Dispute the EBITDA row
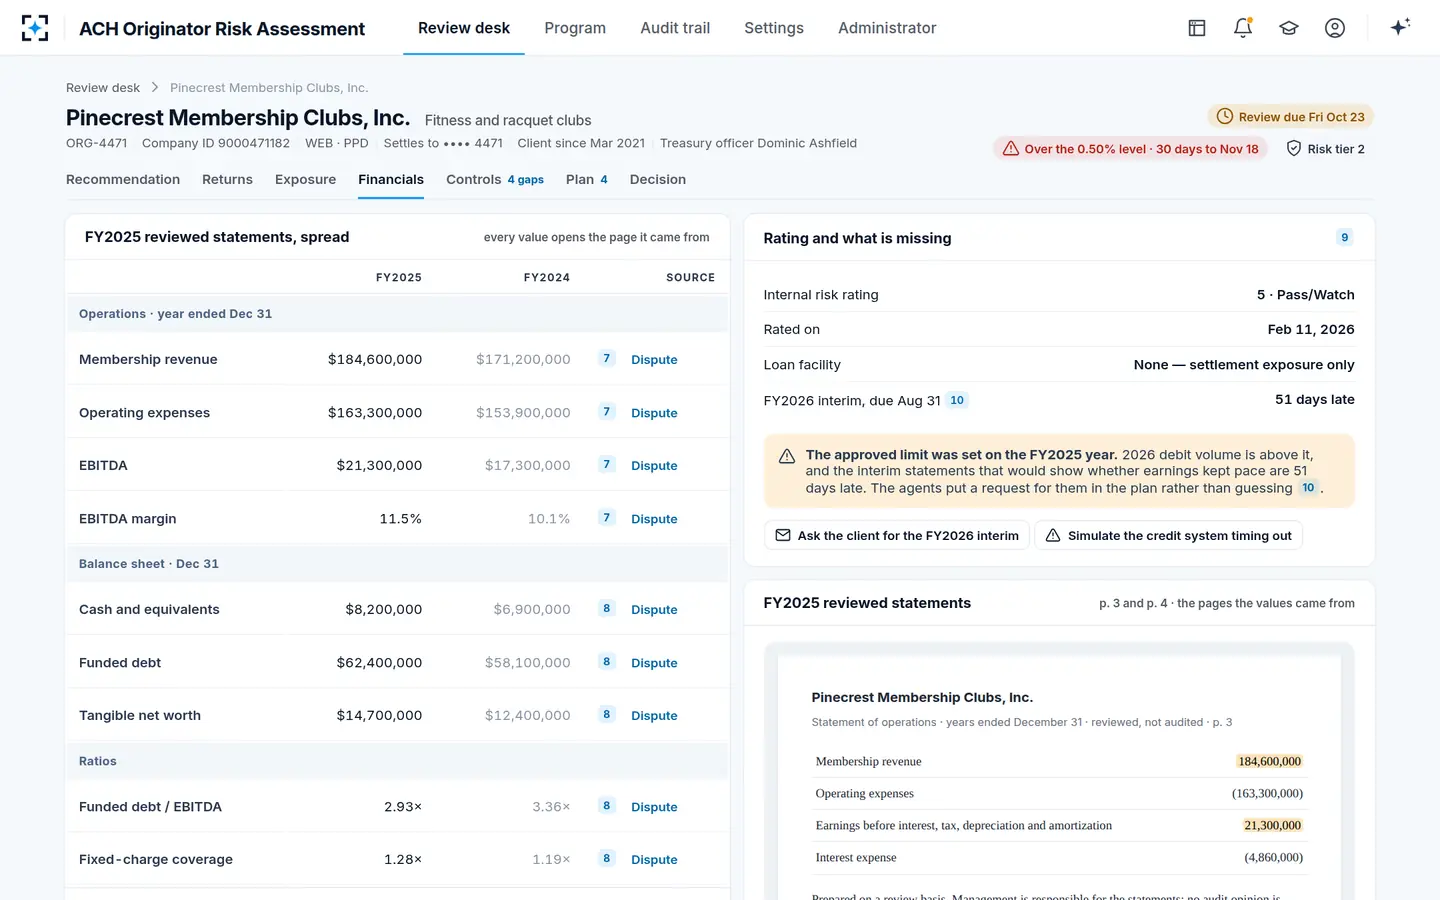The width and height of the screenshot is (1440, 900). [654, 466]
